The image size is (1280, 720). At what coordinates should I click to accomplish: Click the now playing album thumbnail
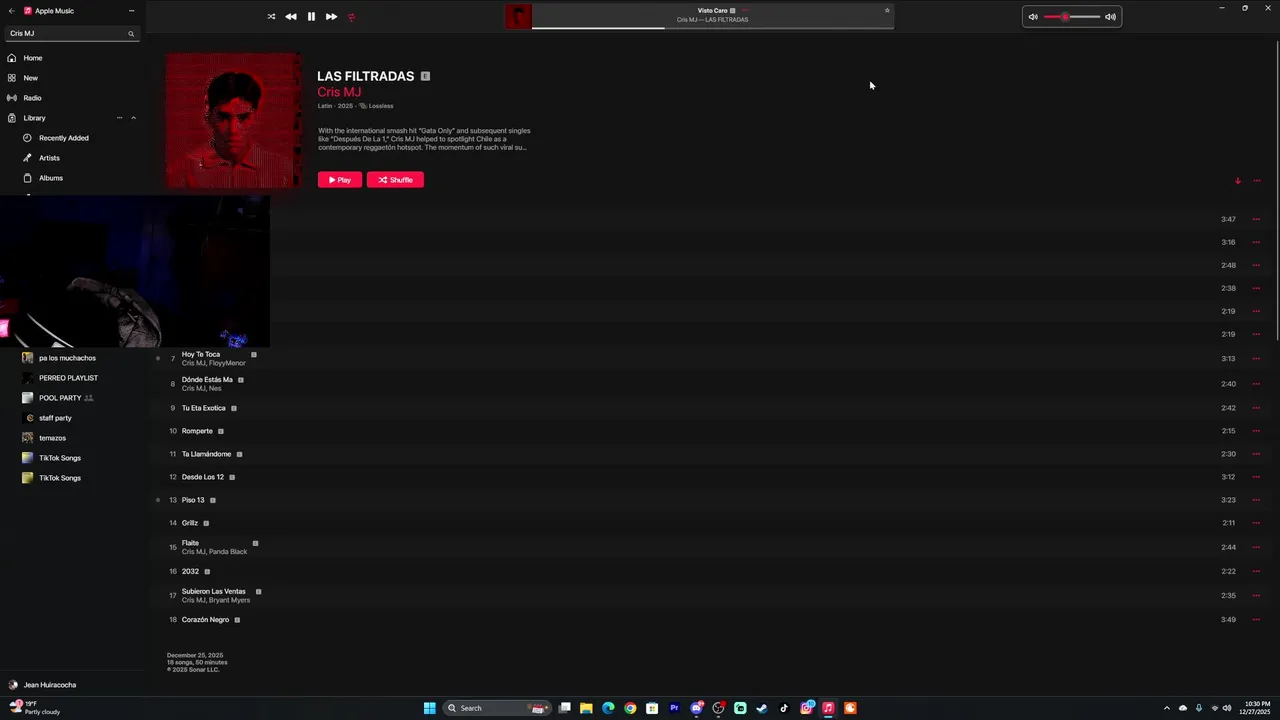click(518, 16)
